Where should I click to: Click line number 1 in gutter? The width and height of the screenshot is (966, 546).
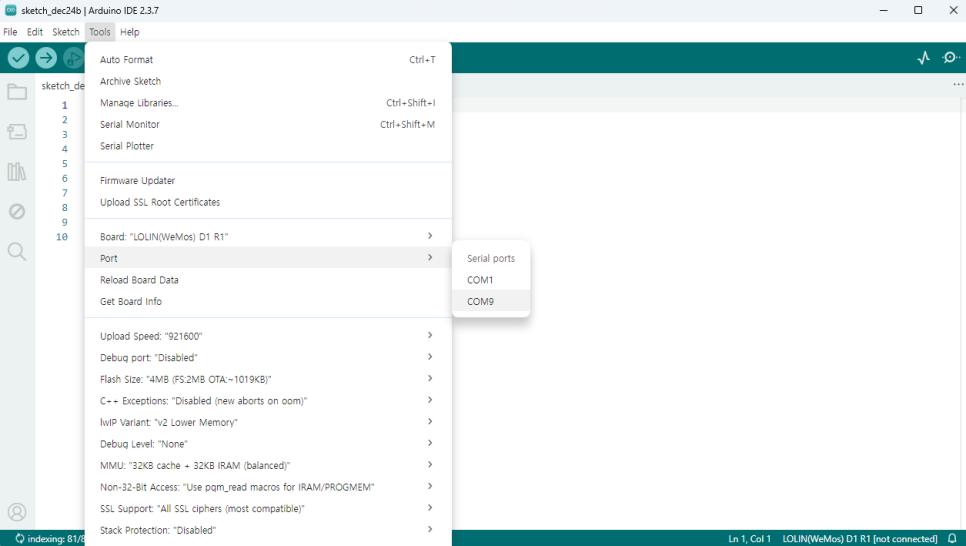(x=64, y=105)
